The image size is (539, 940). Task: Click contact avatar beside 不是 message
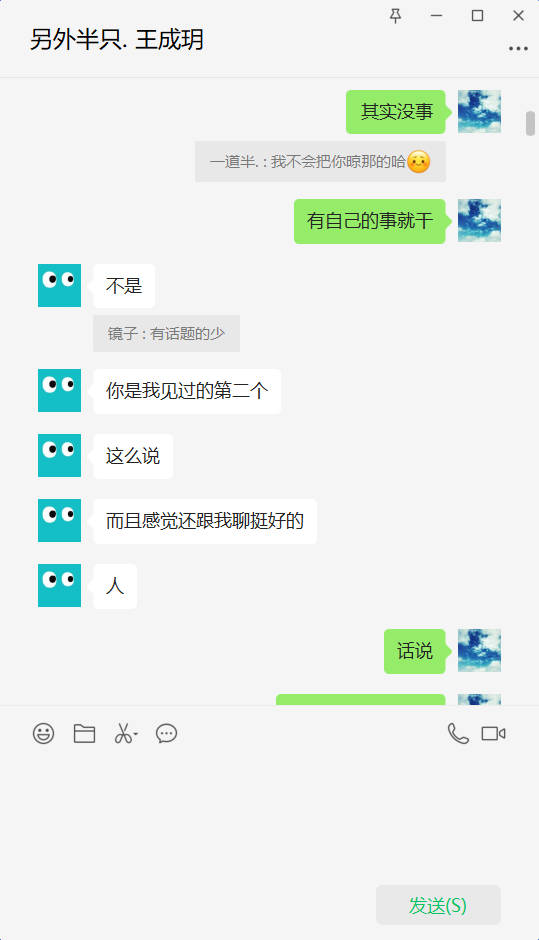tap(59, 285)
